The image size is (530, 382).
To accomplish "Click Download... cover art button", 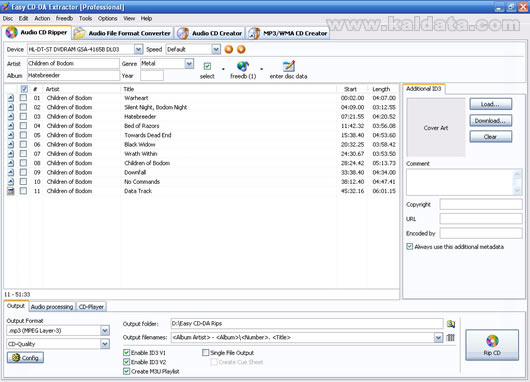I will [x=490, y=120].
